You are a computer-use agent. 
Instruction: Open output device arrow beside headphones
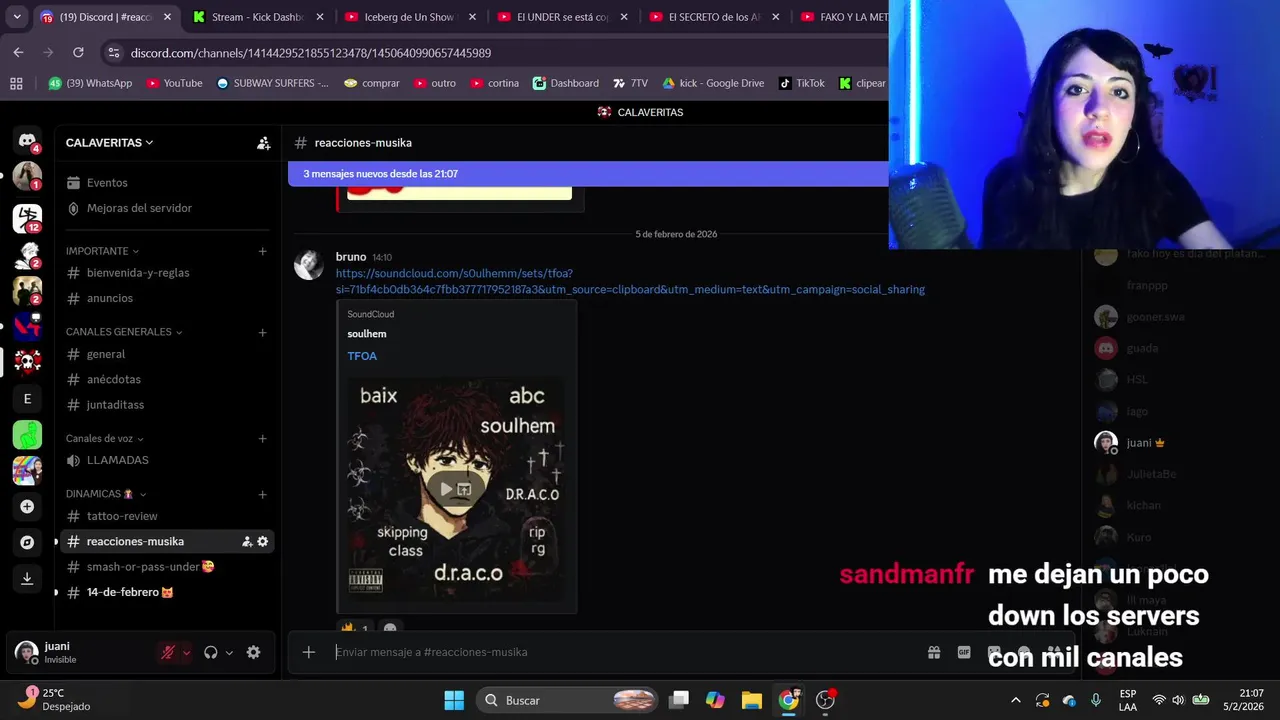pyautogui.click(x=229, y=653)
